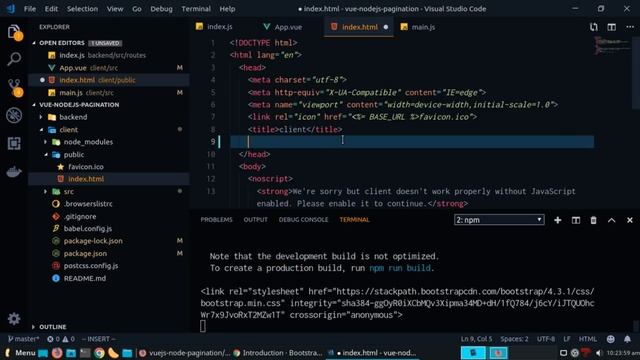Open the File menu
Viewport: 640px width, 360px height.
30,9
